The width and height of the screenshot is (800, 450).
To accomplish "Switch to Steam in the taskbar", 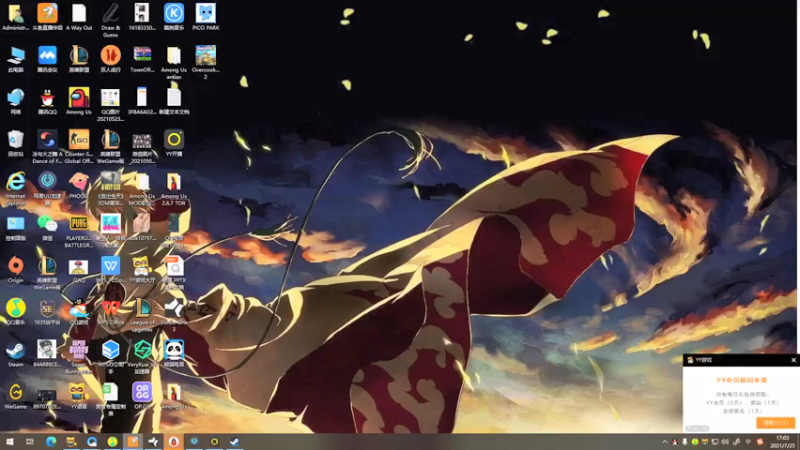I will (x=235, y=441).
